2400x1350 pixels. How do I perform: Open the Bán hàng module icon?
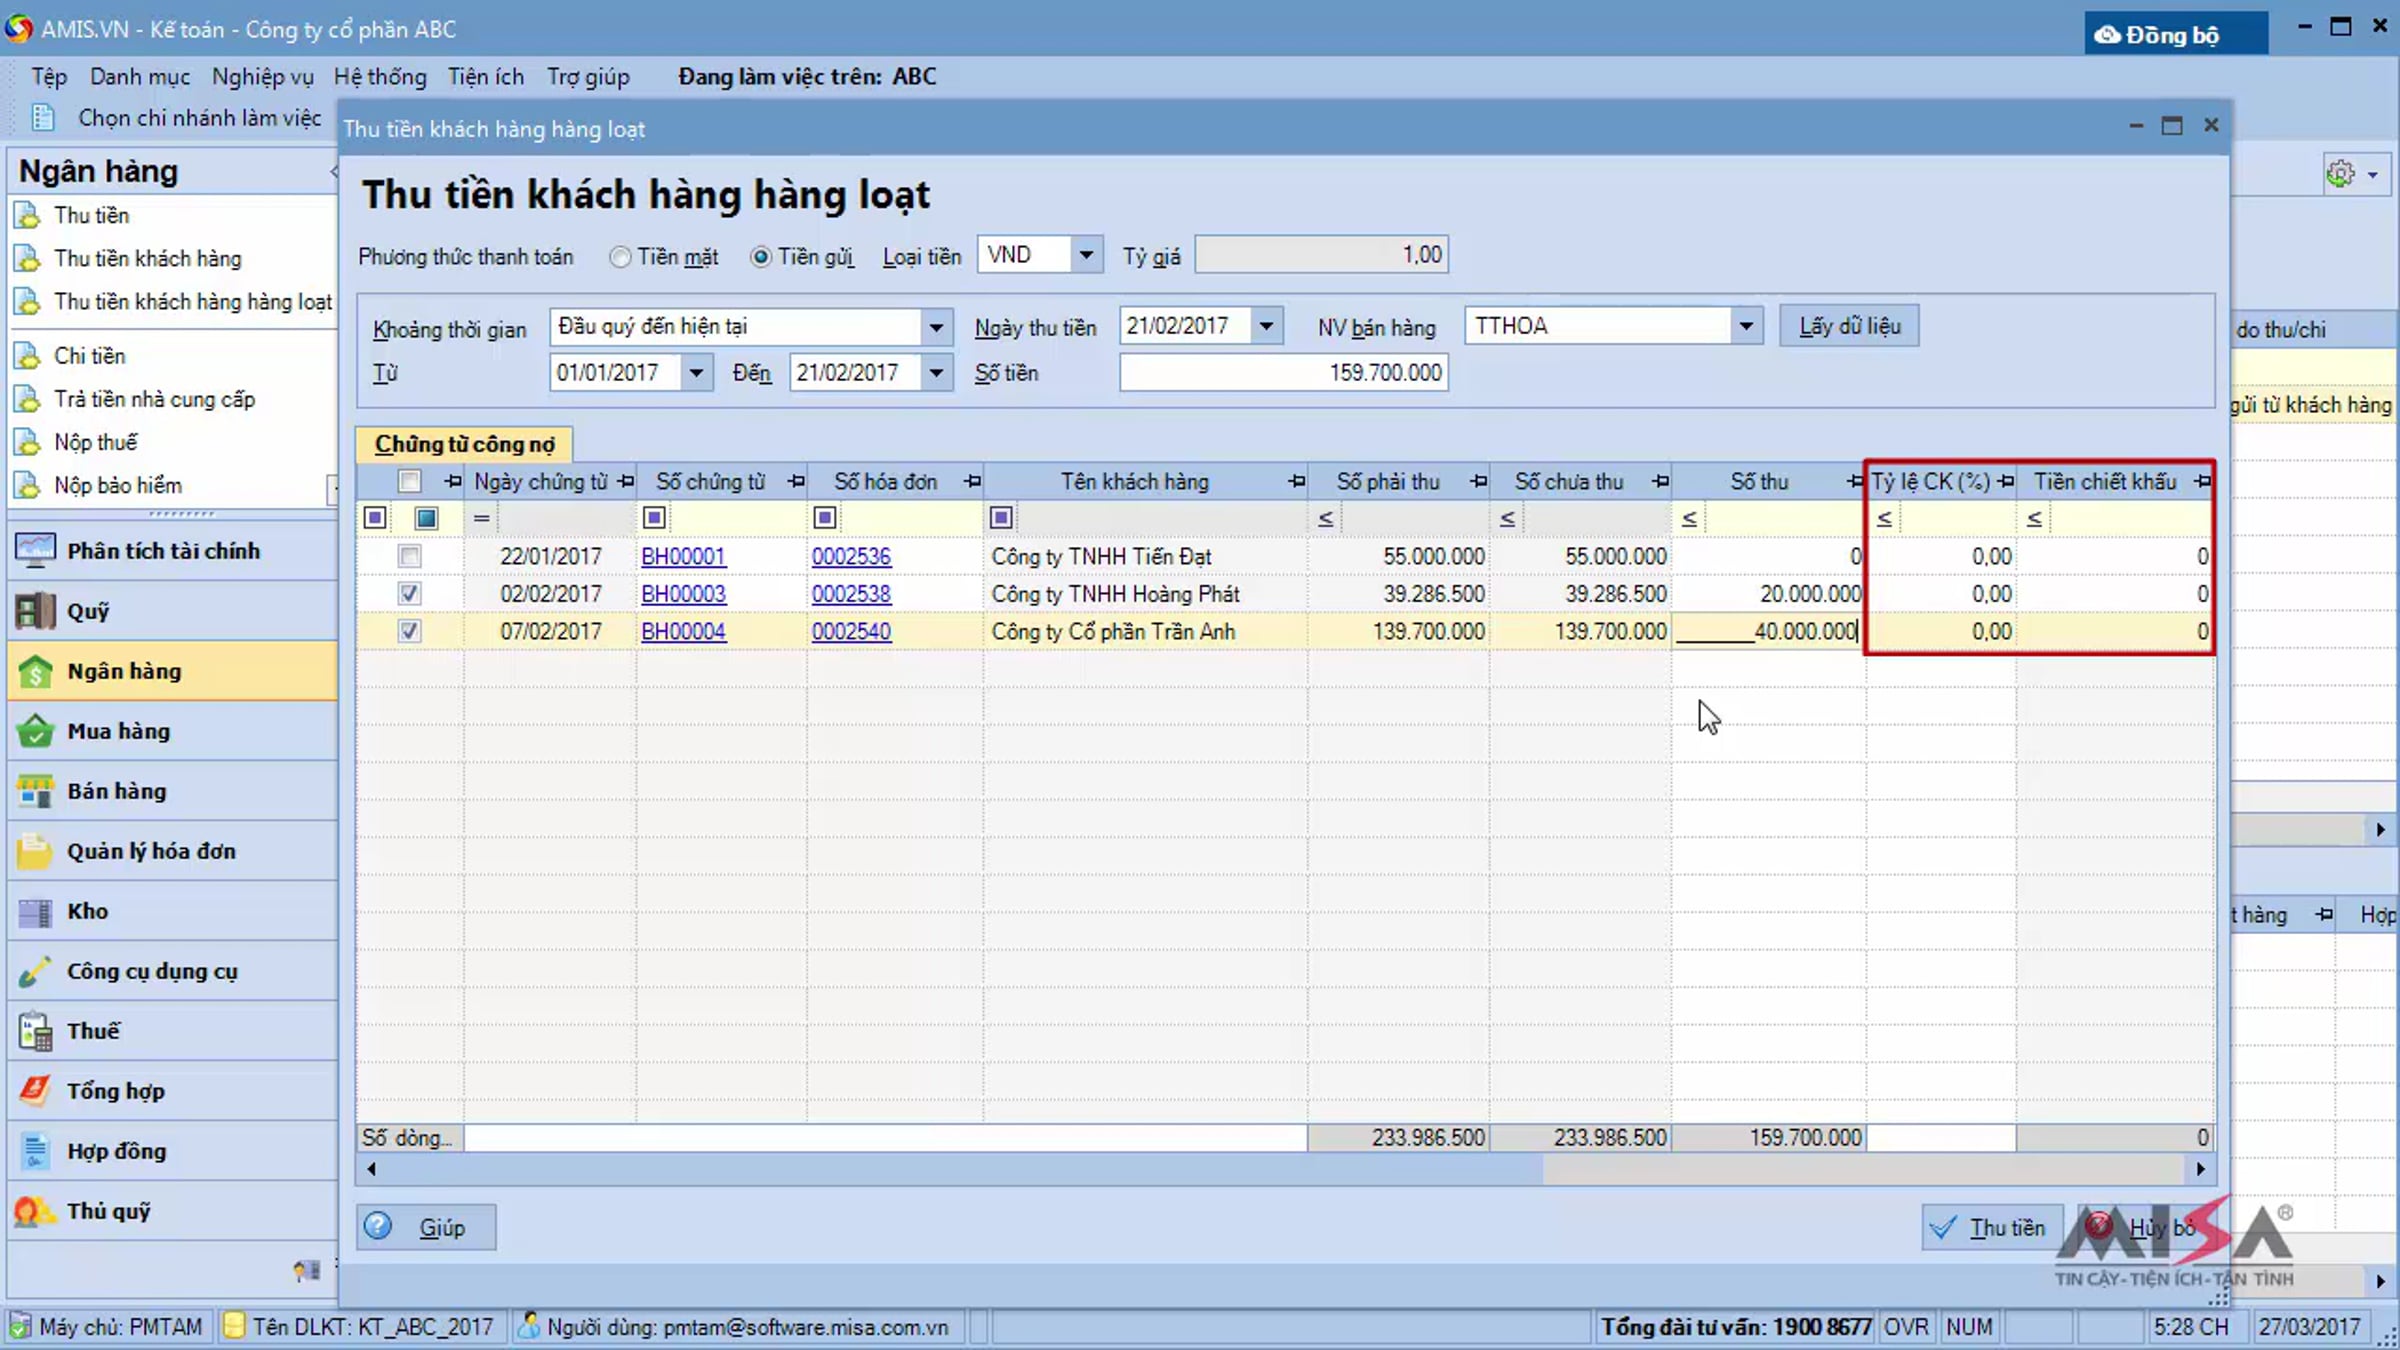coord(35,791)
